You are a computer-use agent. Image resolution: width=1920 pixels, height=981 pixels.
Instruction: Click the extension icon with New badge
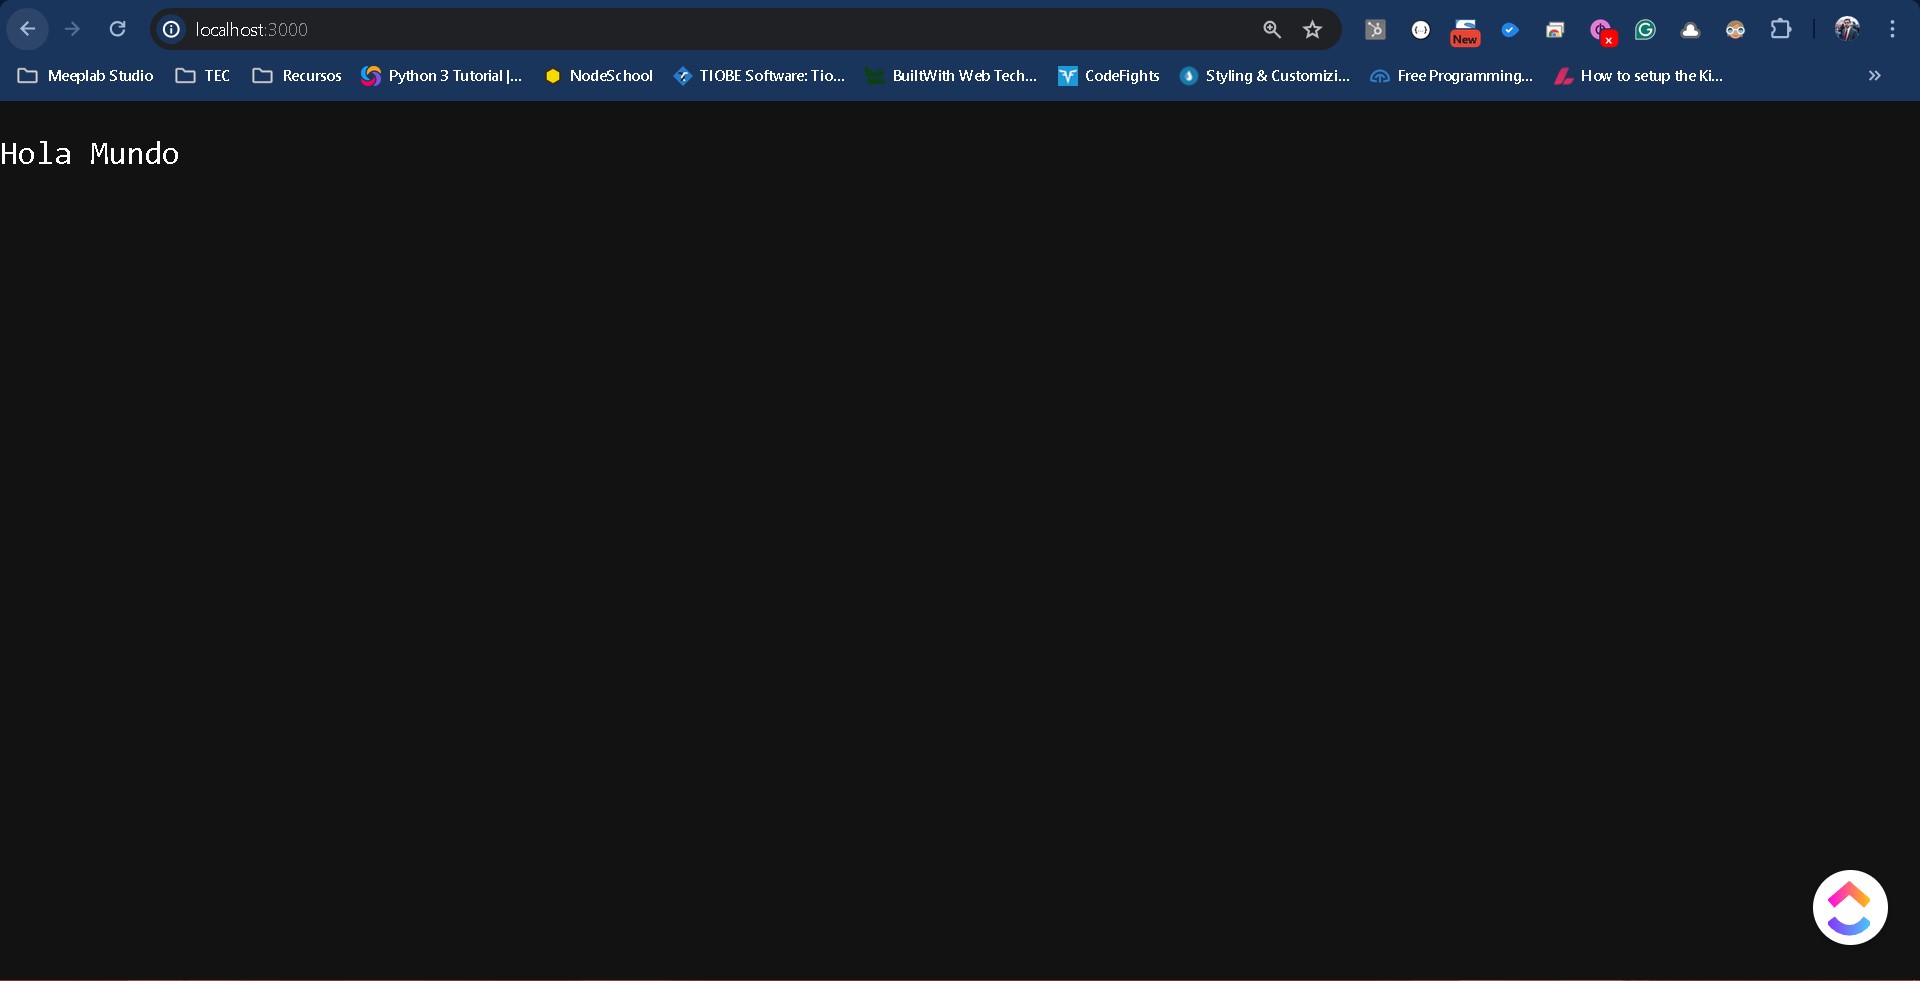point(1465,31)
